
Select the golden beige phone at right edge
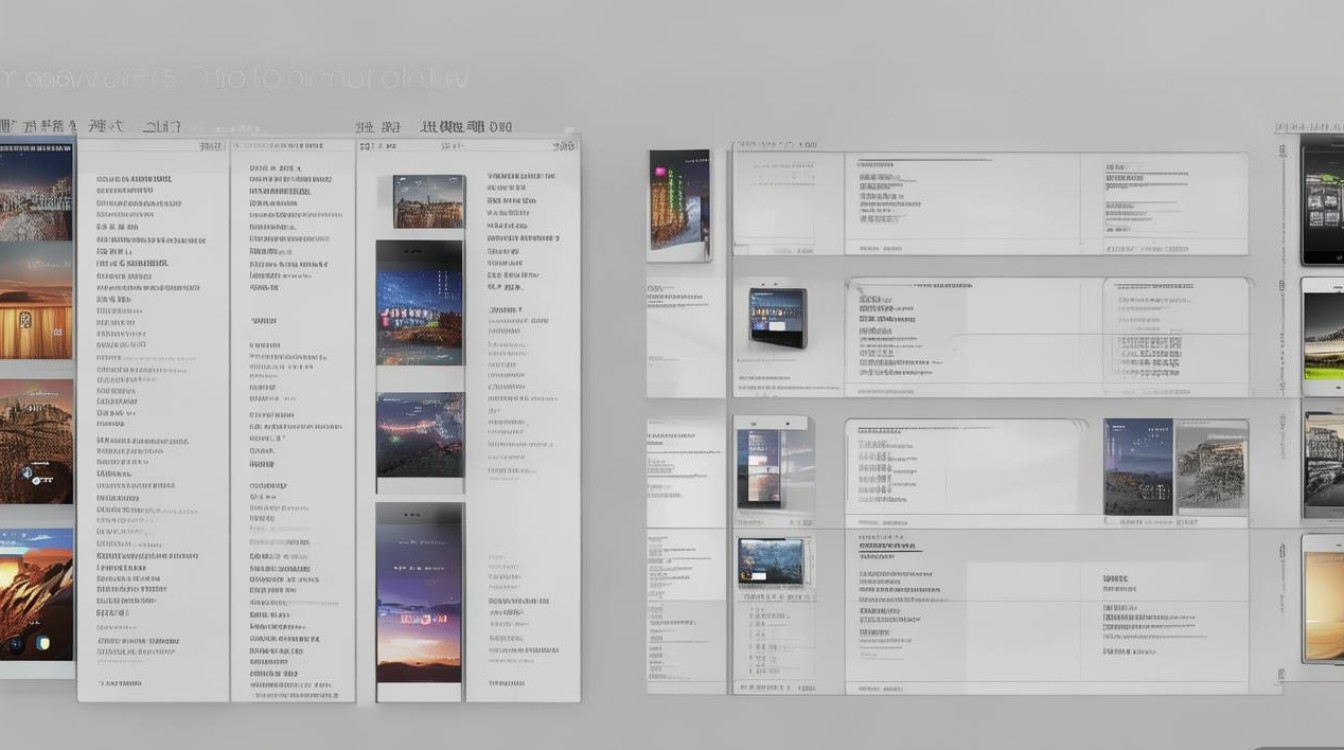(1322, 598)
